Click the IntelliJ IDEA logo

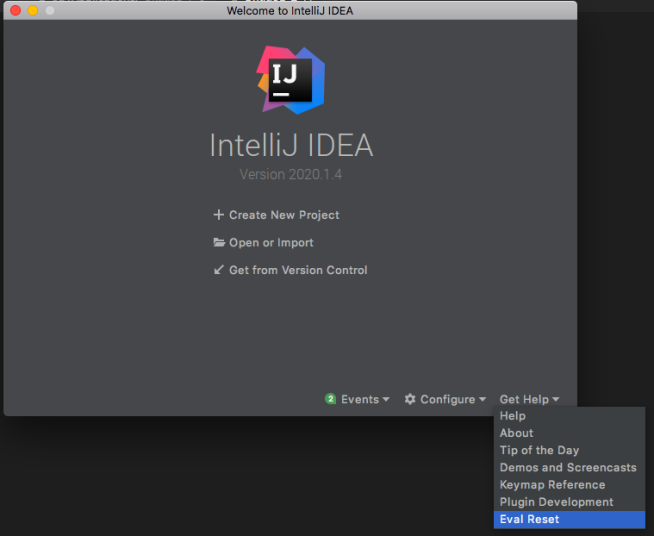click(x=291, y=80)
